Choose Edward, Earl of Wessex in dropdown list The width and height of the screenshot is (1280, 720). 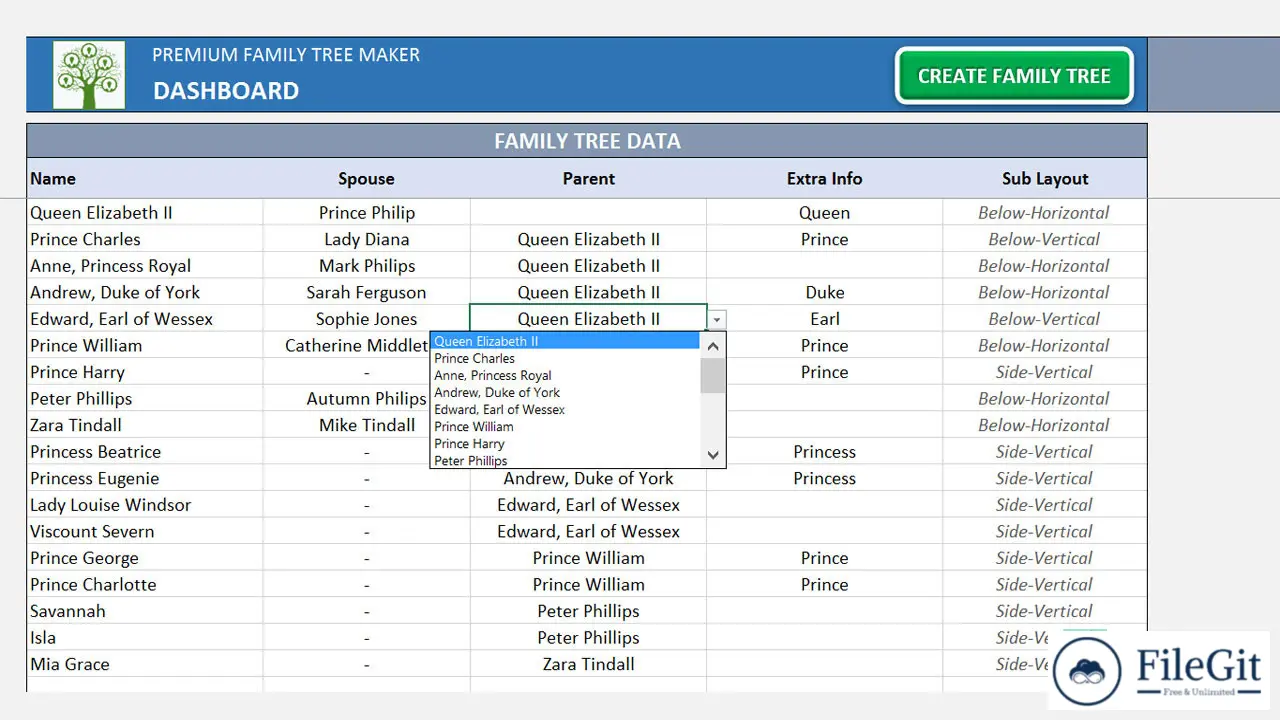pos(566,409)
